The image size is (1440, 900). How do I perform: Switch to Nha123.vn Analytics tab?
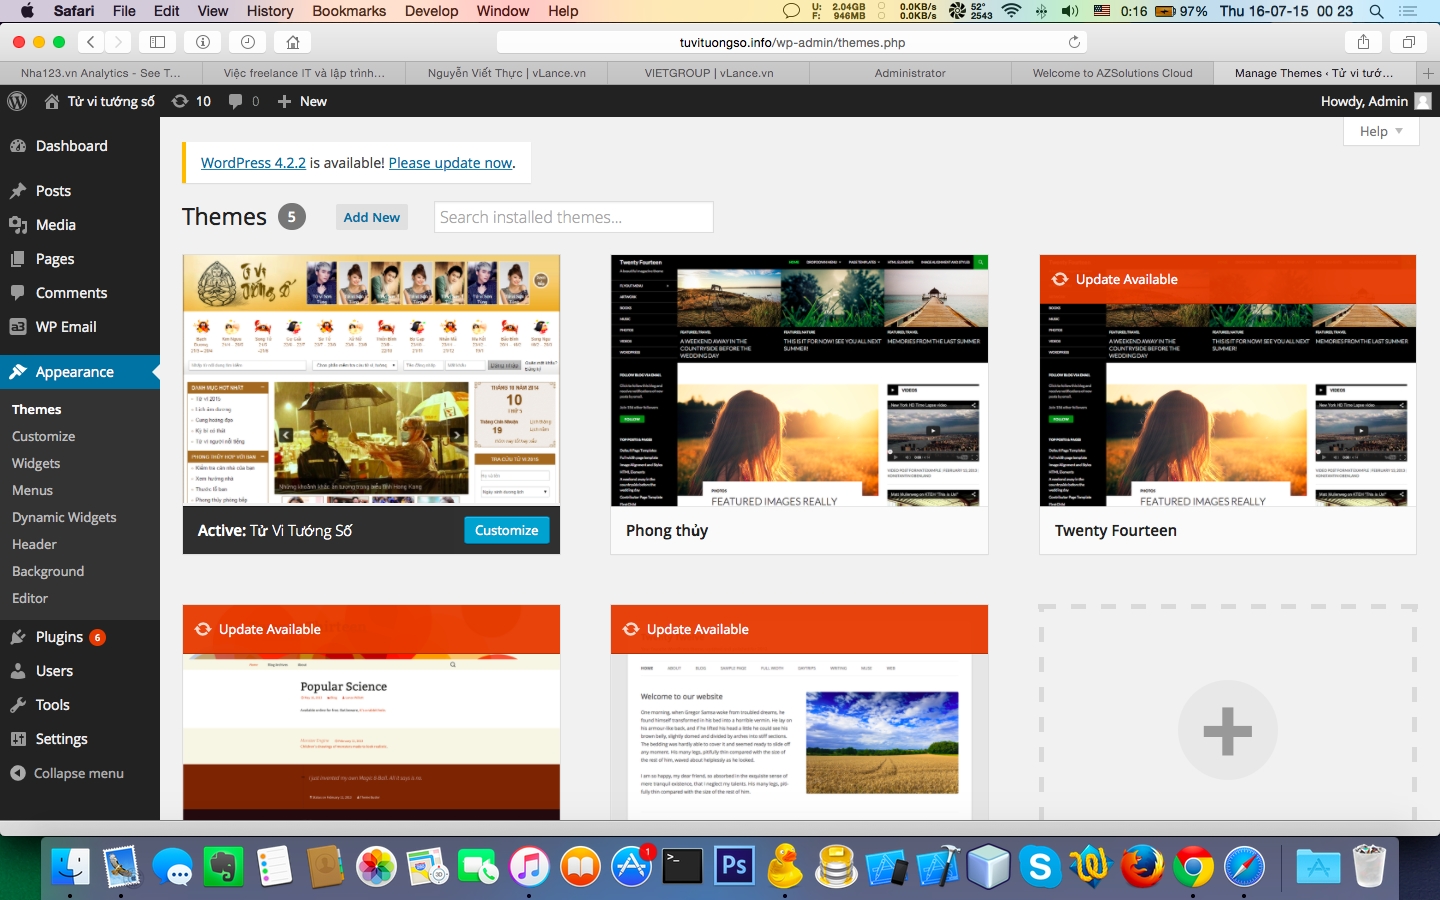(x=101, y=73)
